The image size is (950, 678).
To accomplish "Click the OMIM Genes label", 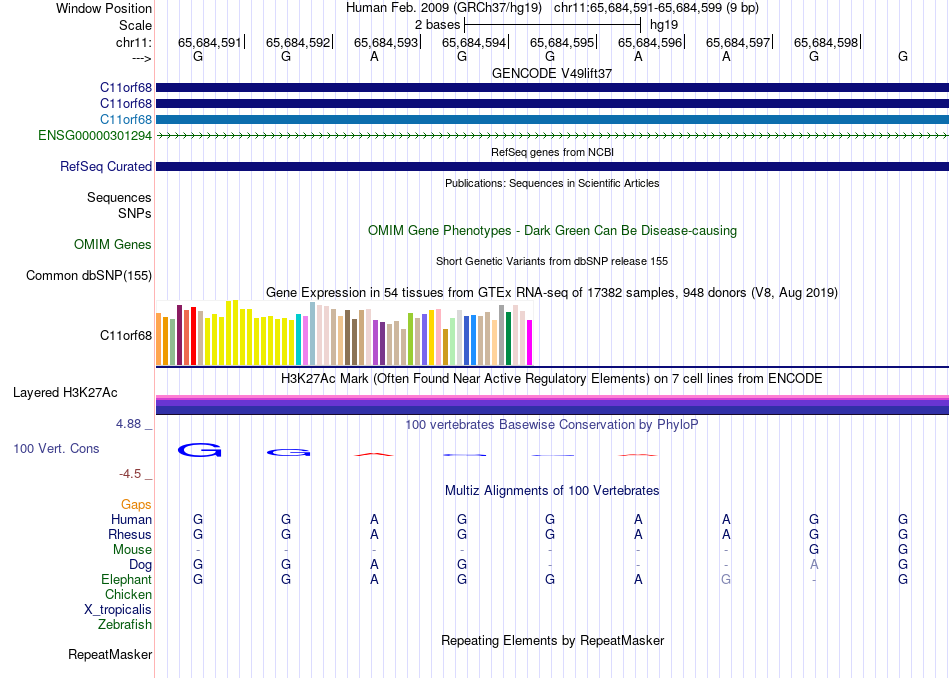I will click(x=112, y=244).
